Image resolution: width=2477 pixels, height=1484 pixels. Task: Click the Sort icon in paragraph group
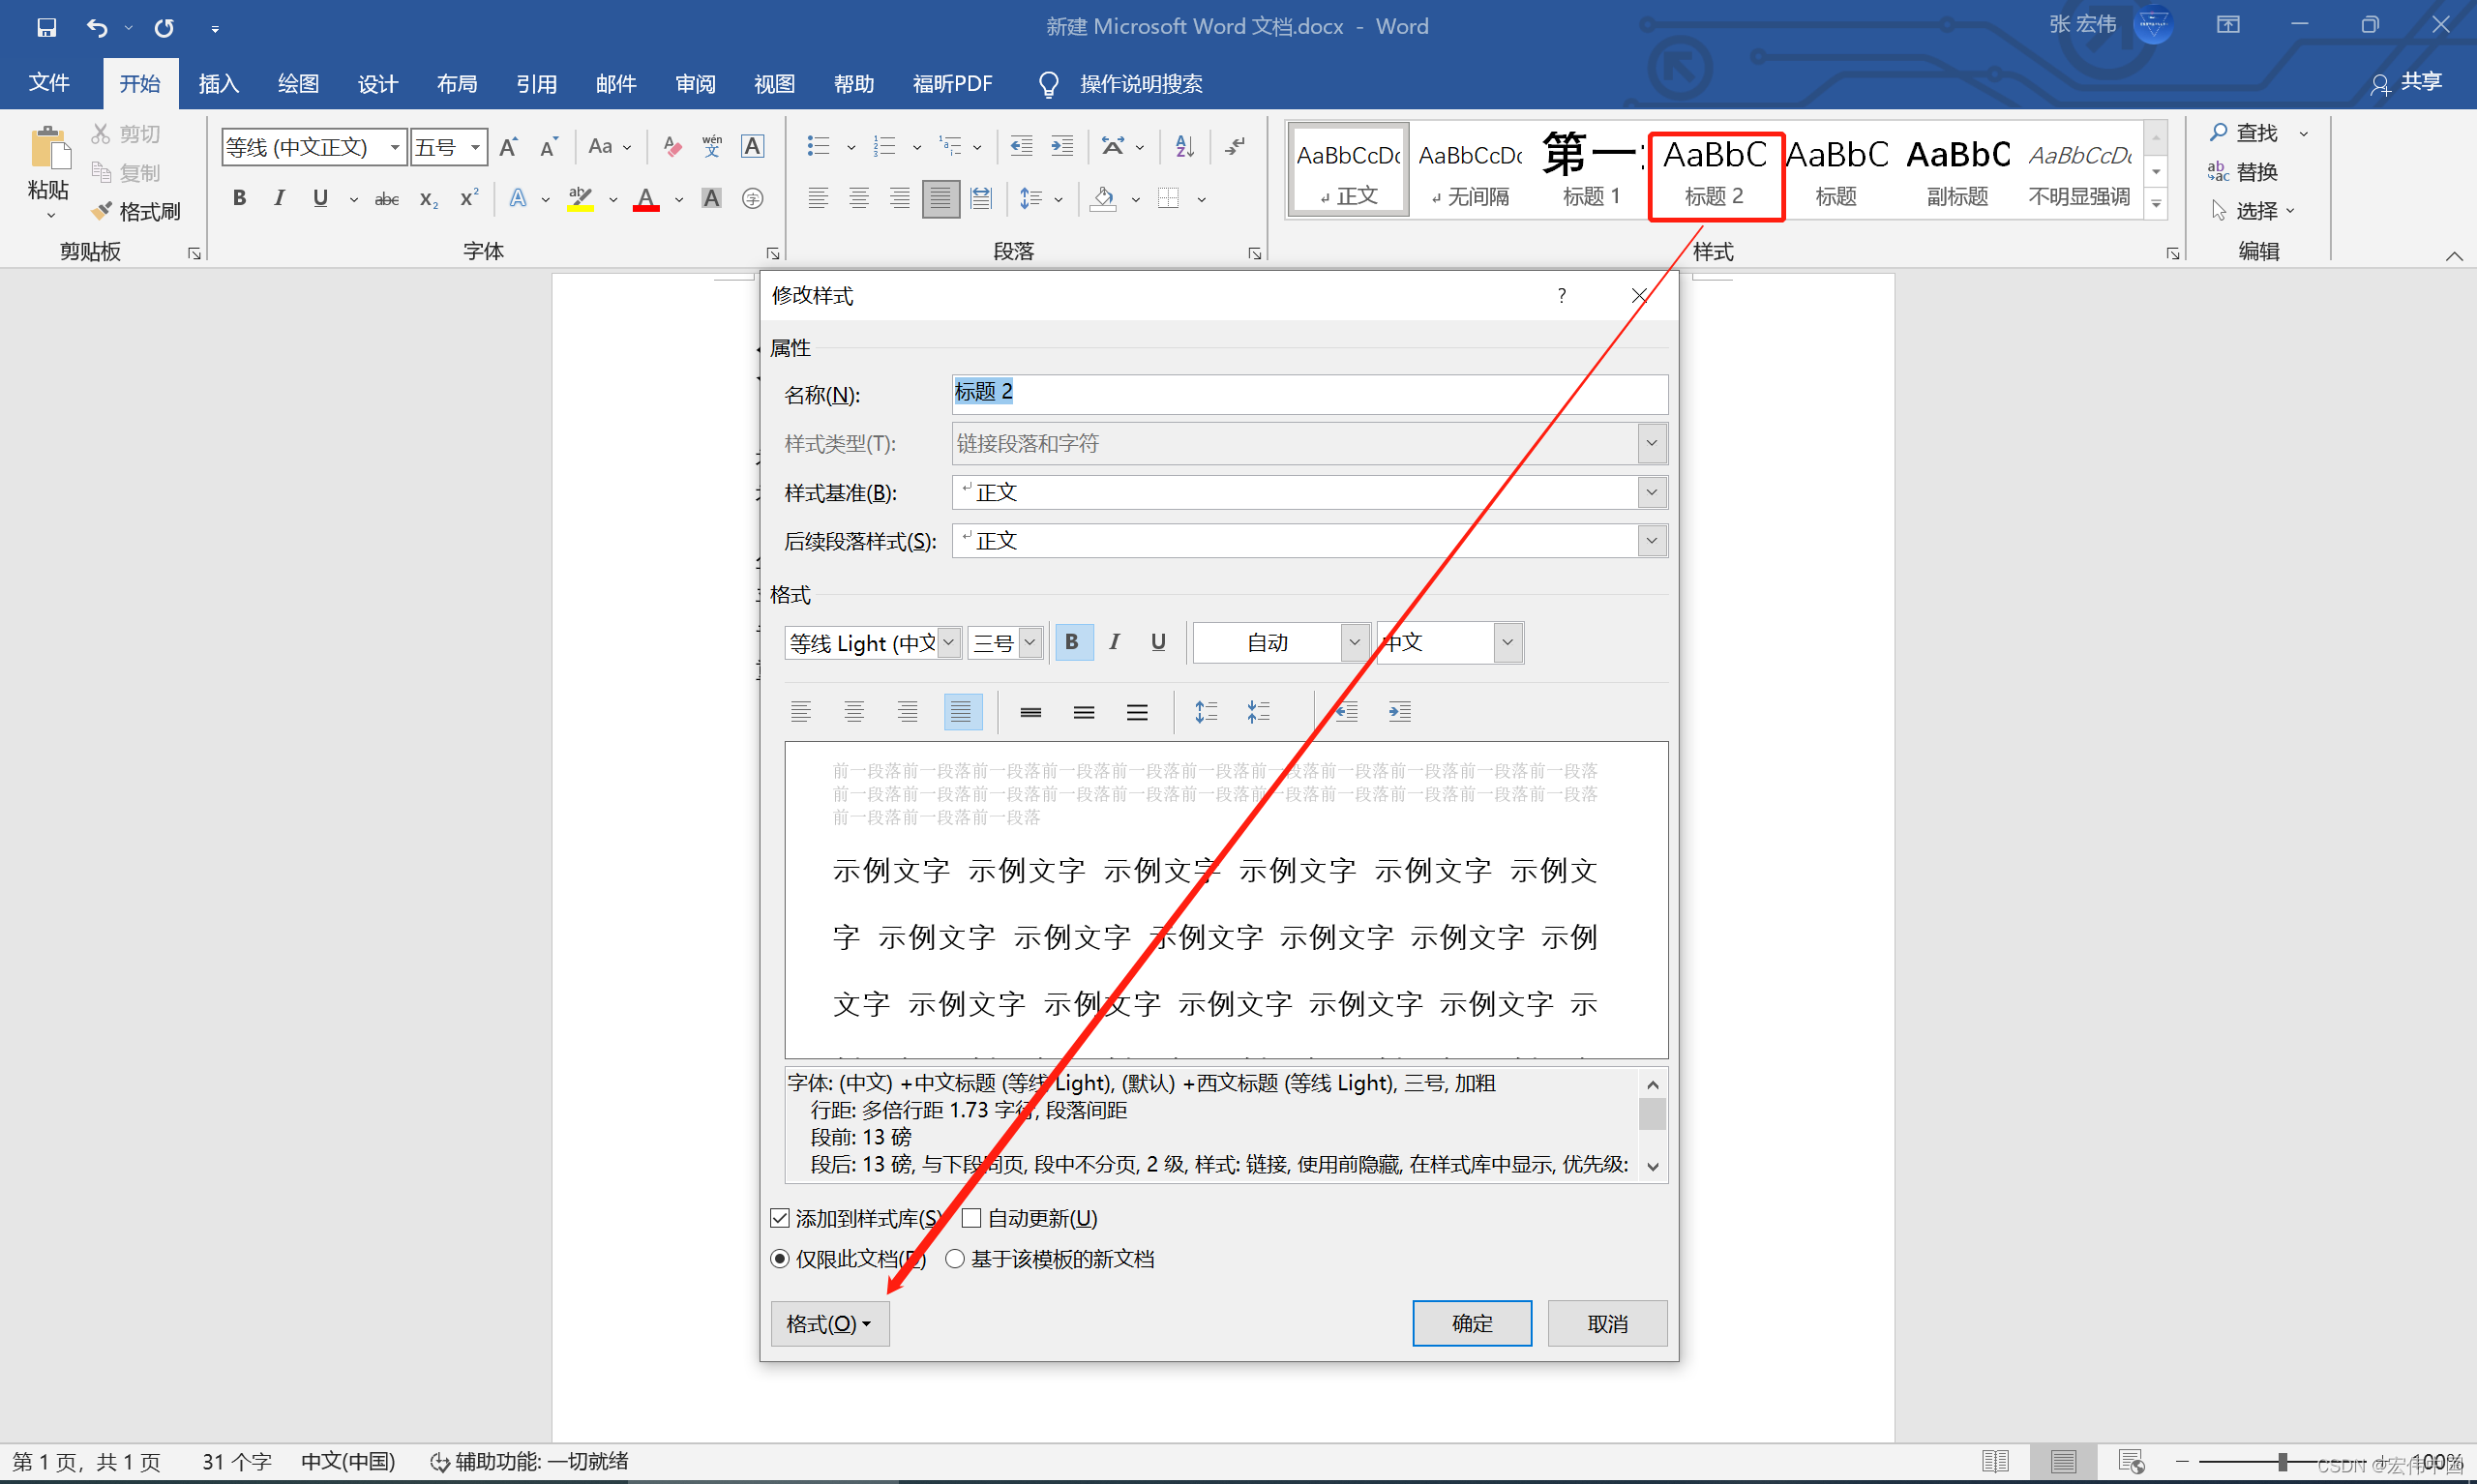click(1185, 147)
